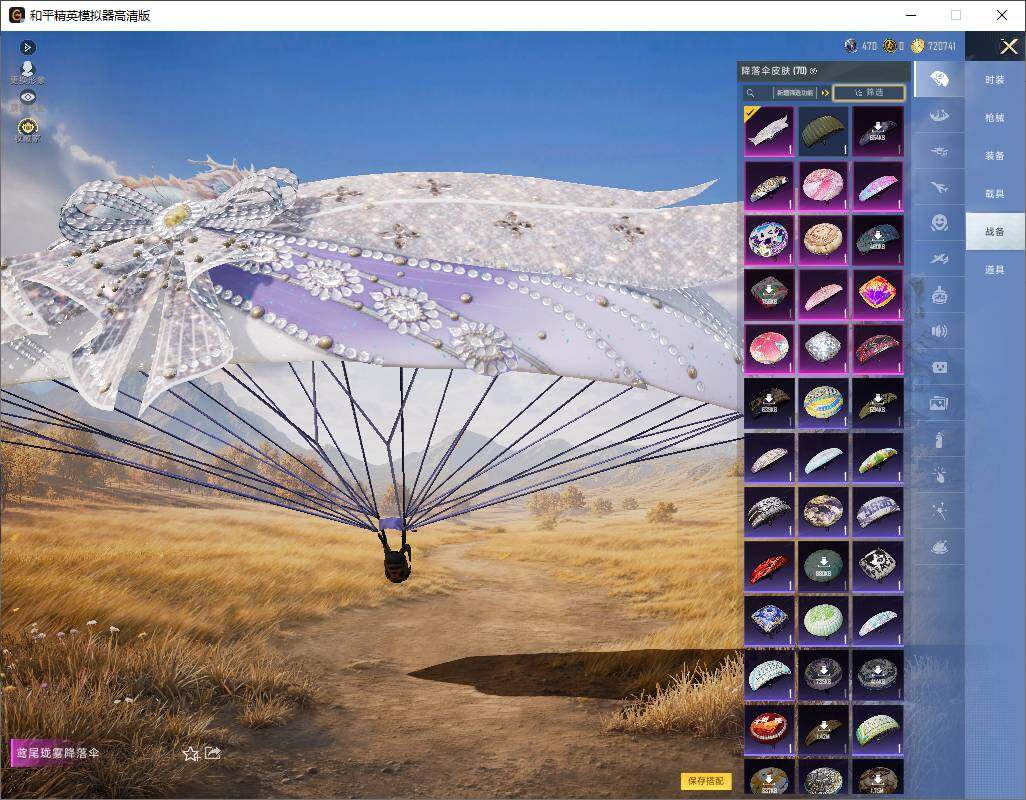The width and height of the screenshot is (1026, 800).
Task: Select the equipped white glitter parachute thumbnail
Action: pos(769,131)
